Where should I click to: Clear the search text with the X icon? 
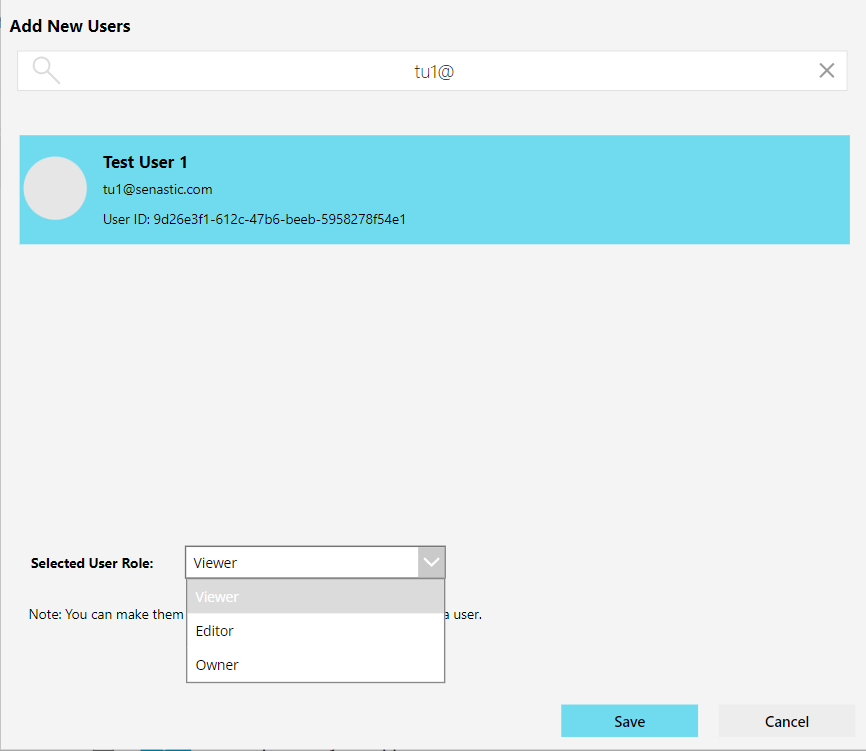pyautogui.click(x=827, y=70)
